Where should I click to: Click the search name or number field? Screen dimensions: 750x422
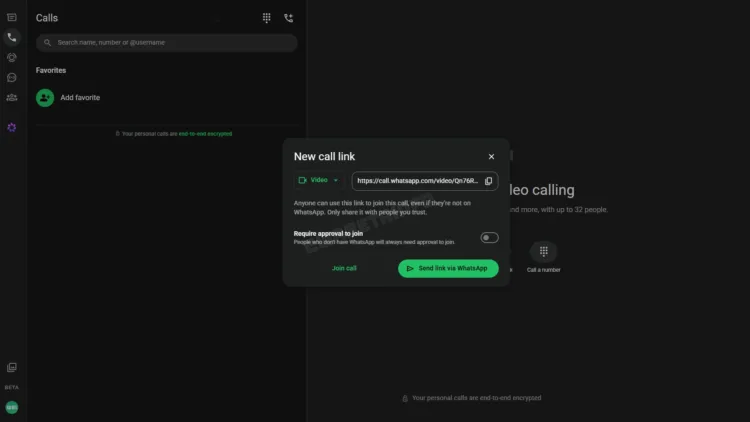[x=166, y=43]
